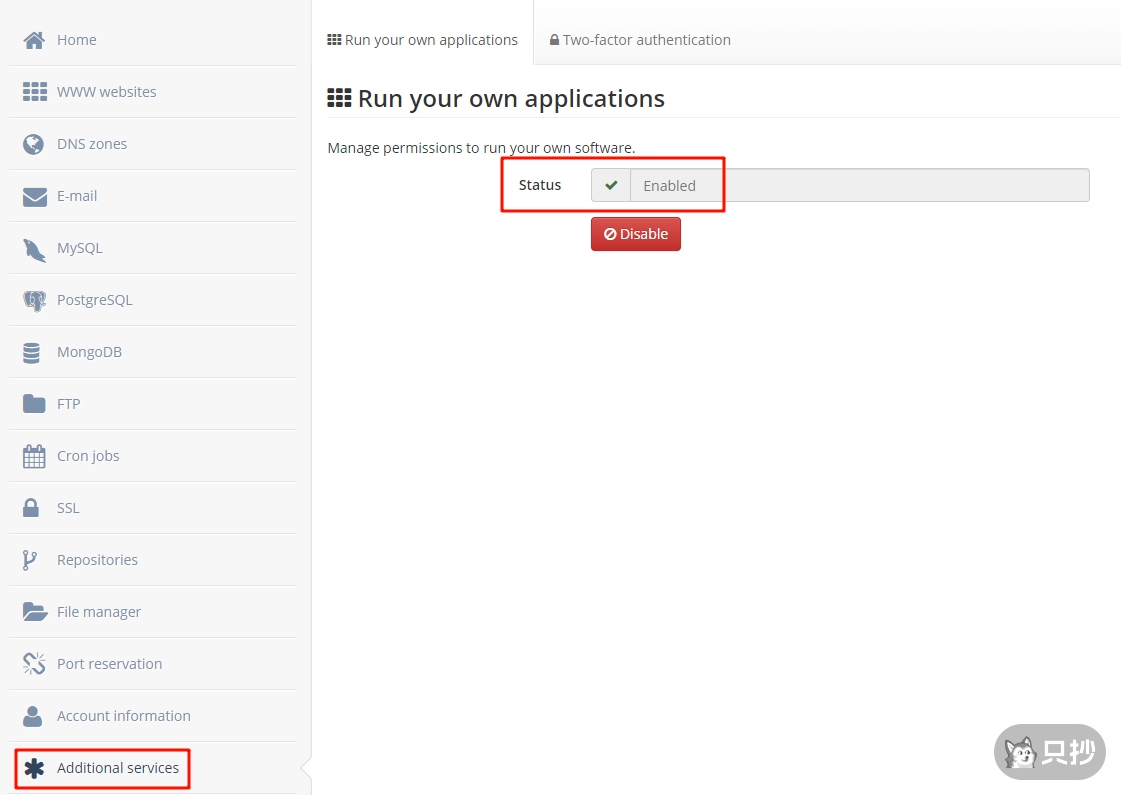This screenshot has height=795, width=1121.
Task: Click the Repositories branch icon
Action: (x=30, y=560)
